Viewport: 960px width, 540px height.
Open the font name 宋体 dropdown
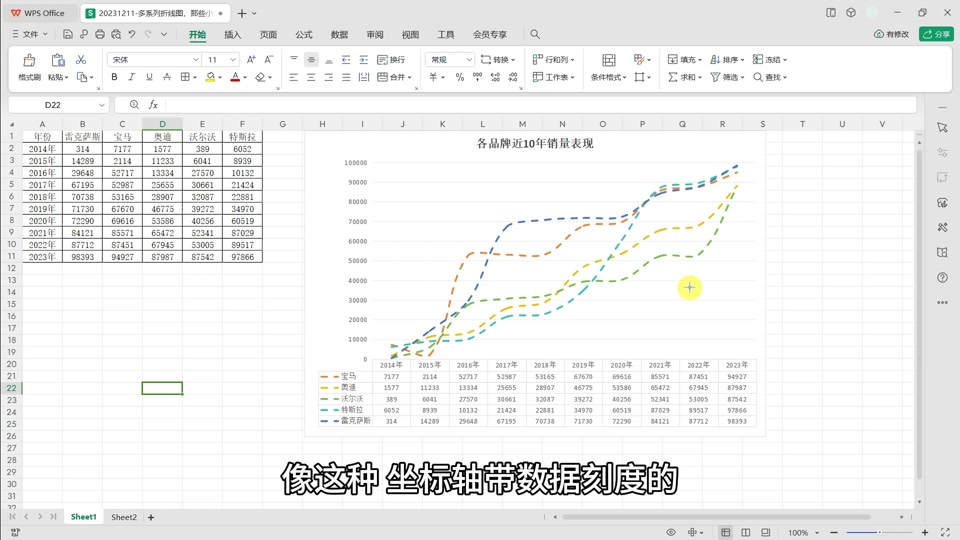tap(195, 59)
